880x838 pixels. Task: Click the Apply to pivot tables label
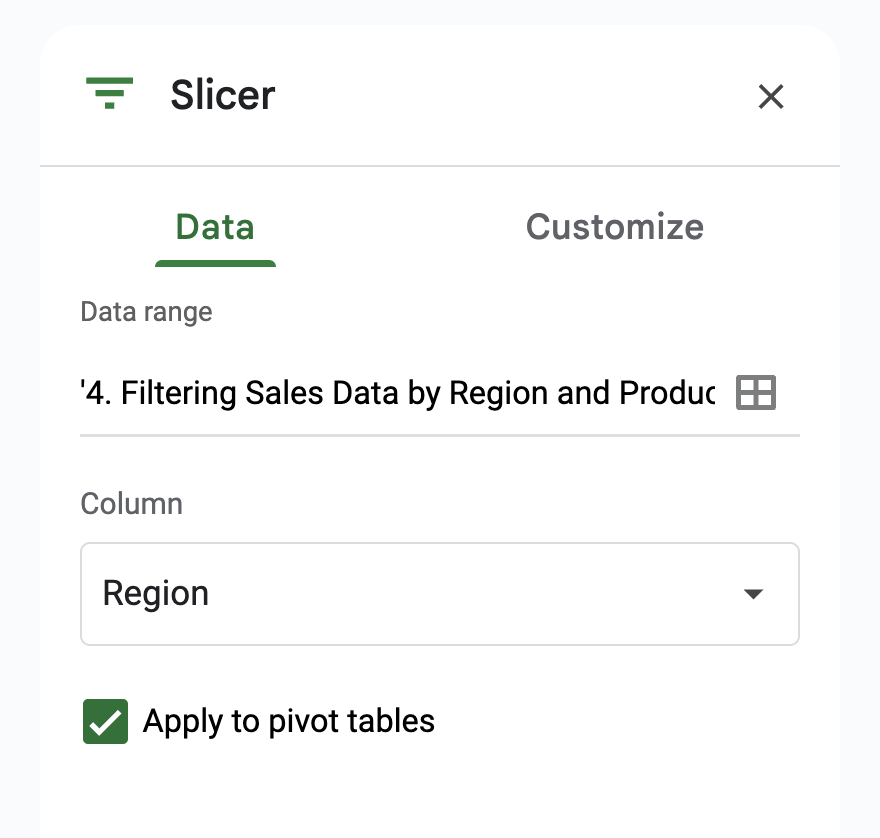289,721
